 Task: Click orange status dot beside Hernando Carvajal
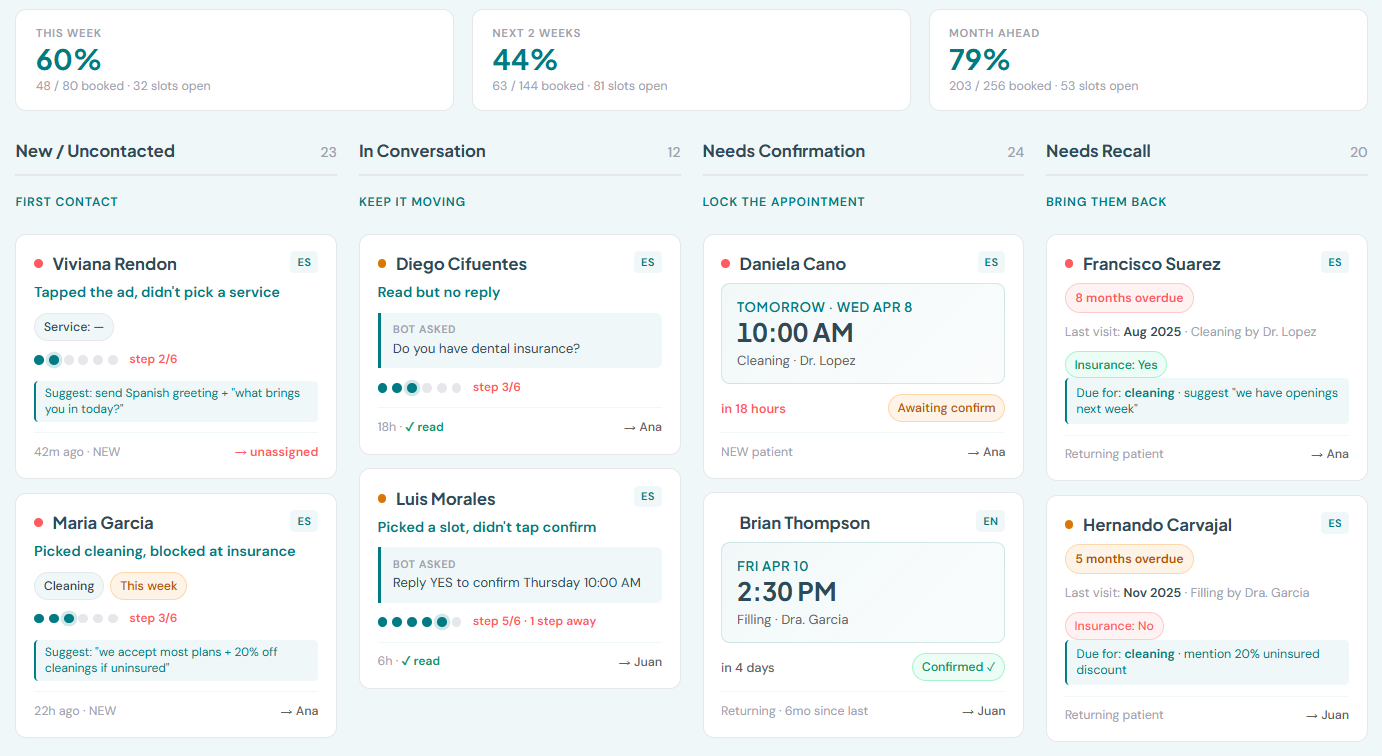[1069, 525]
